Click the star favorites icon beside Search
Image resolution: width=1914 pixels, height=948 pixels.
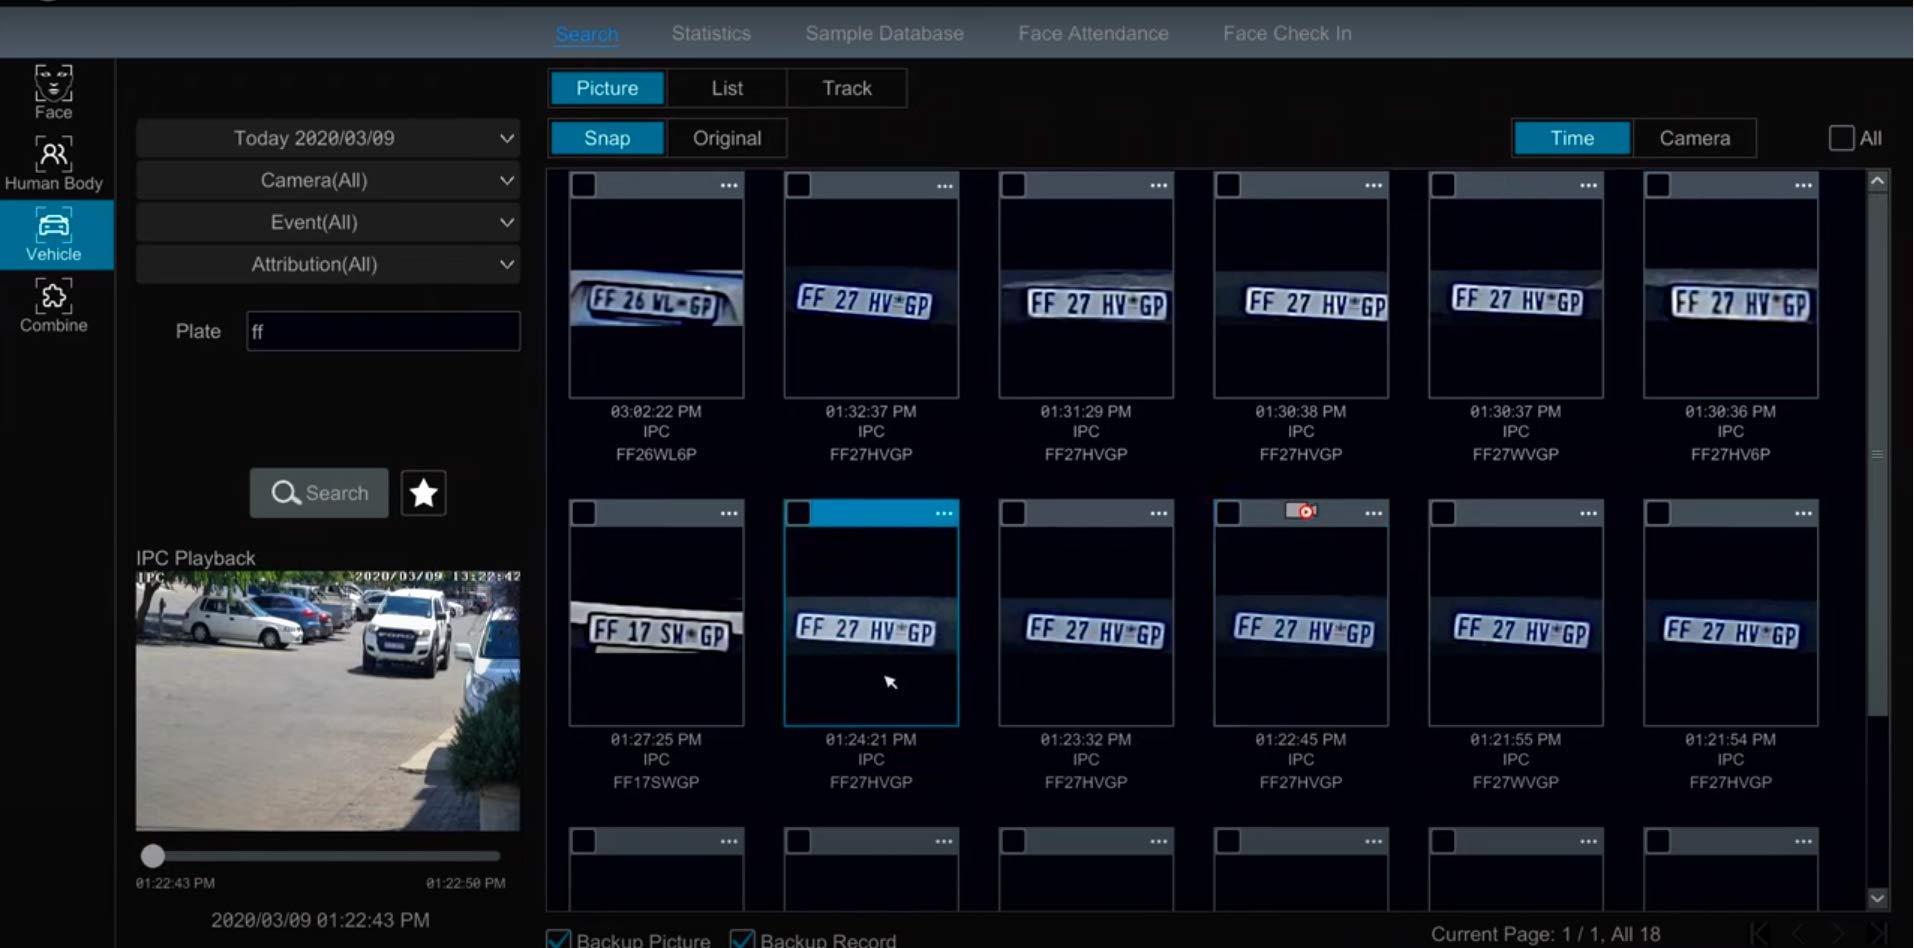(x=423, y=493)
